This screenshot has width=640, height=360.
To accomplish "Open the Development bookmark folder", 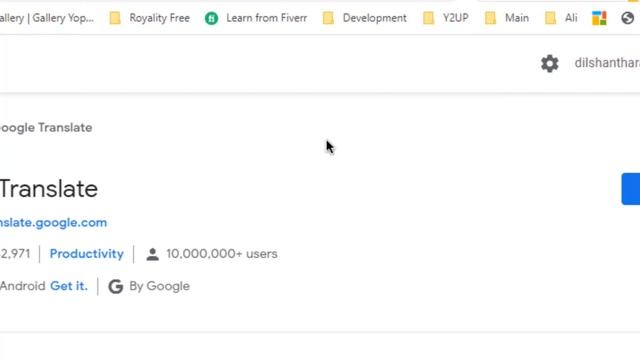I will (364, 18).
